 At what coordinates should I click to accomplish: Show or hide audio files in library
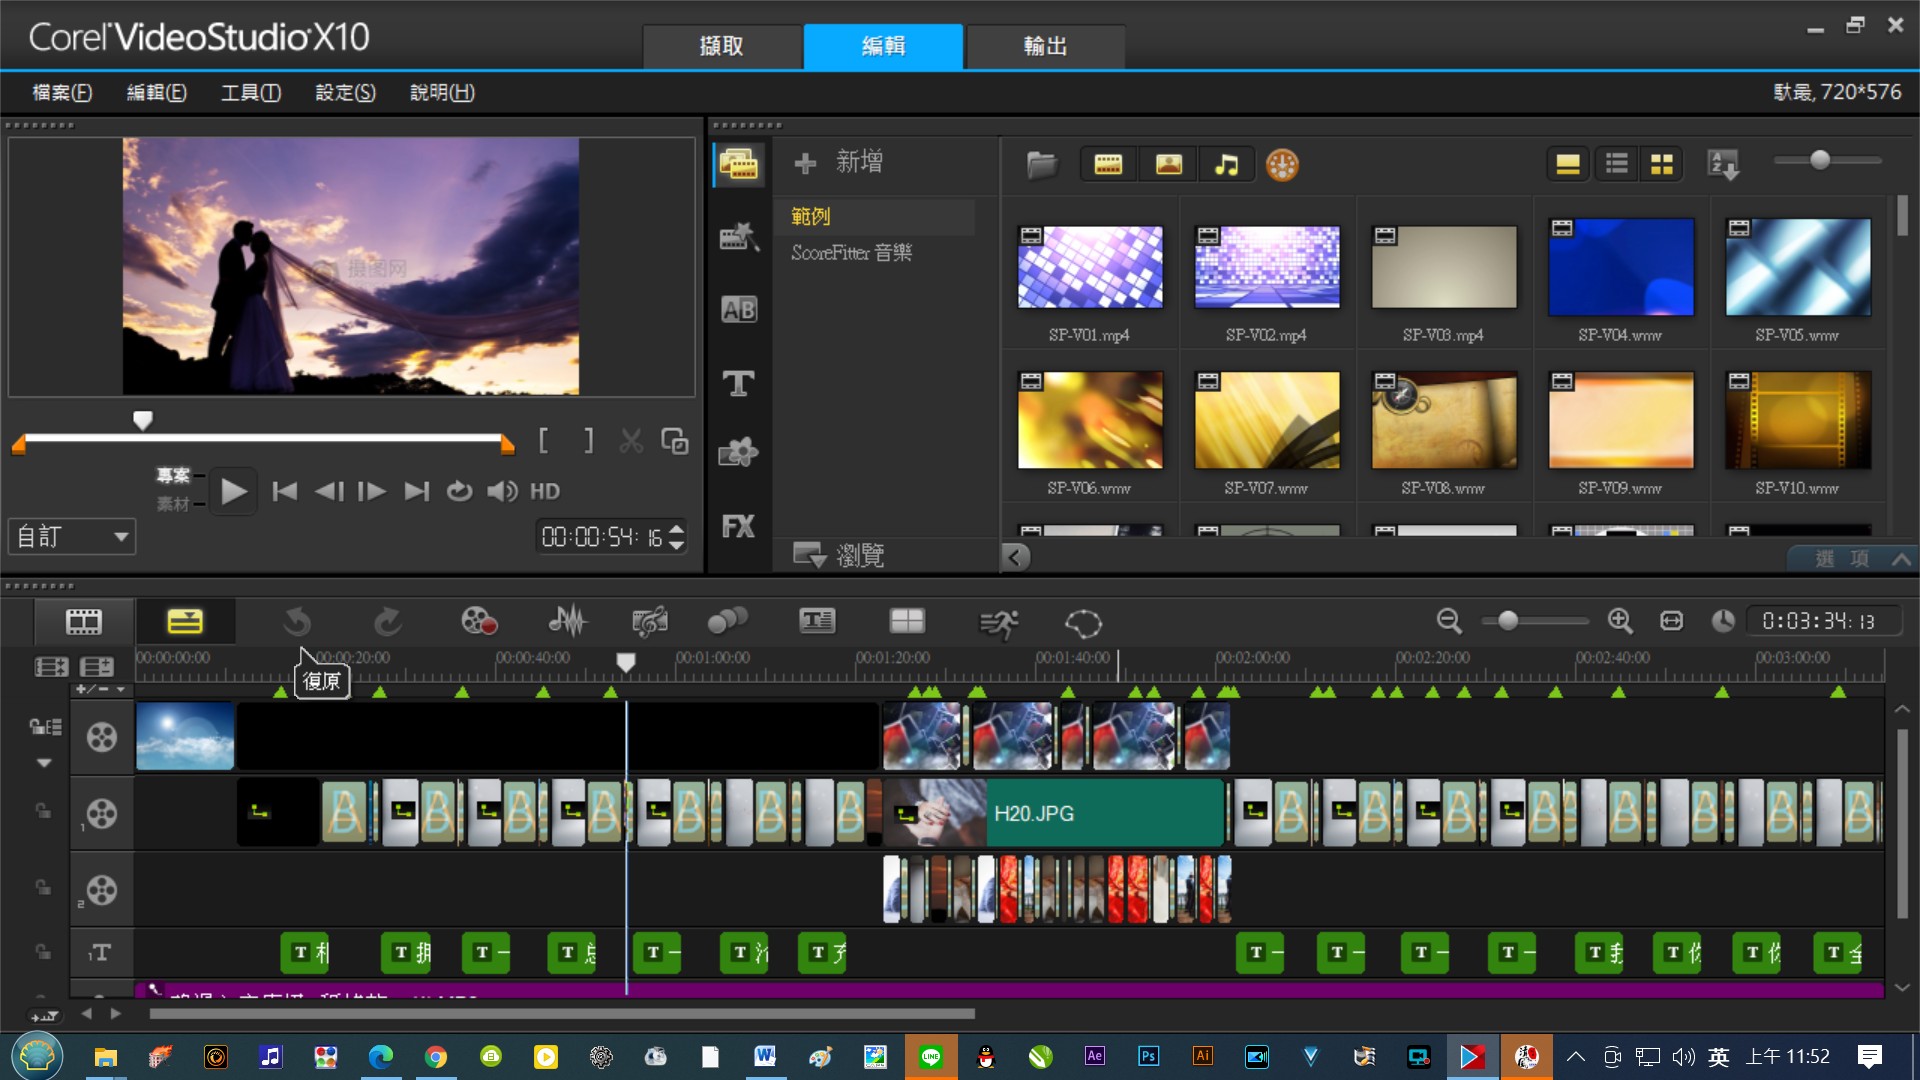tap(1226, 165)
